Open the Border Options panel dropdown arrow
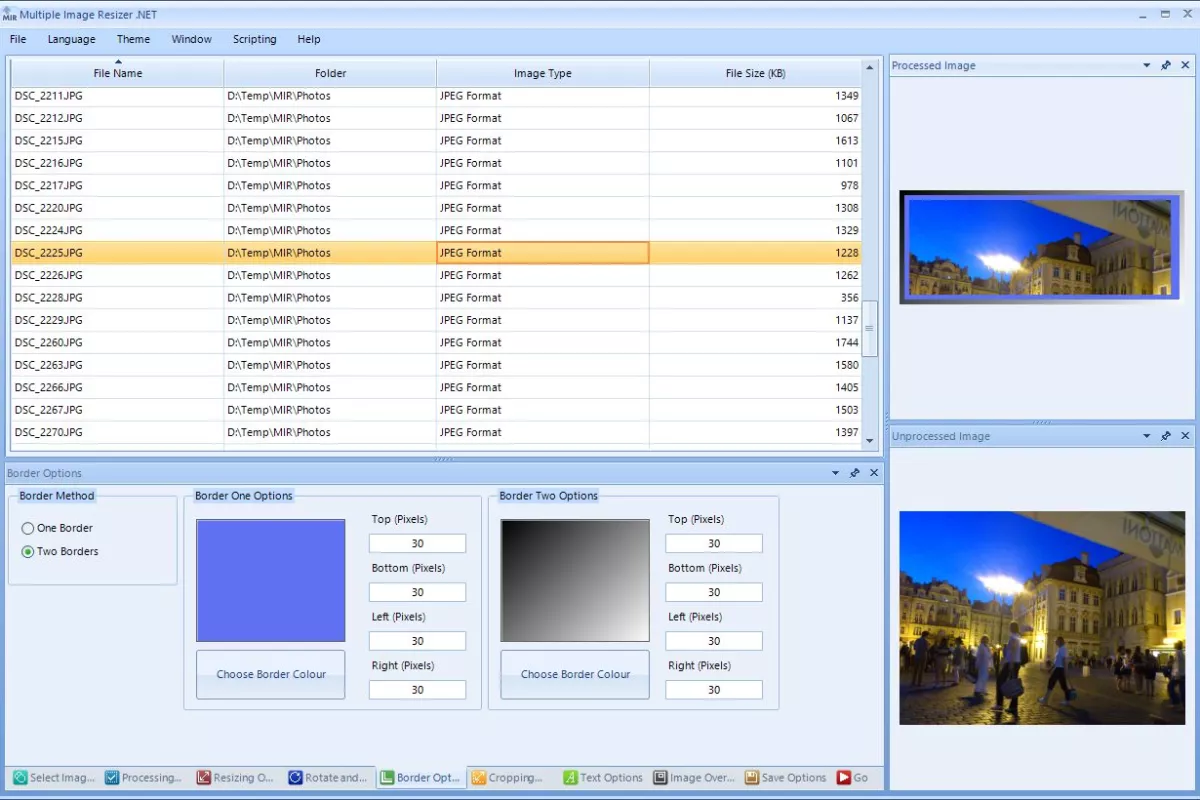Image resolution: width=1200 pixels, height=800 pixels. [836, 472]
